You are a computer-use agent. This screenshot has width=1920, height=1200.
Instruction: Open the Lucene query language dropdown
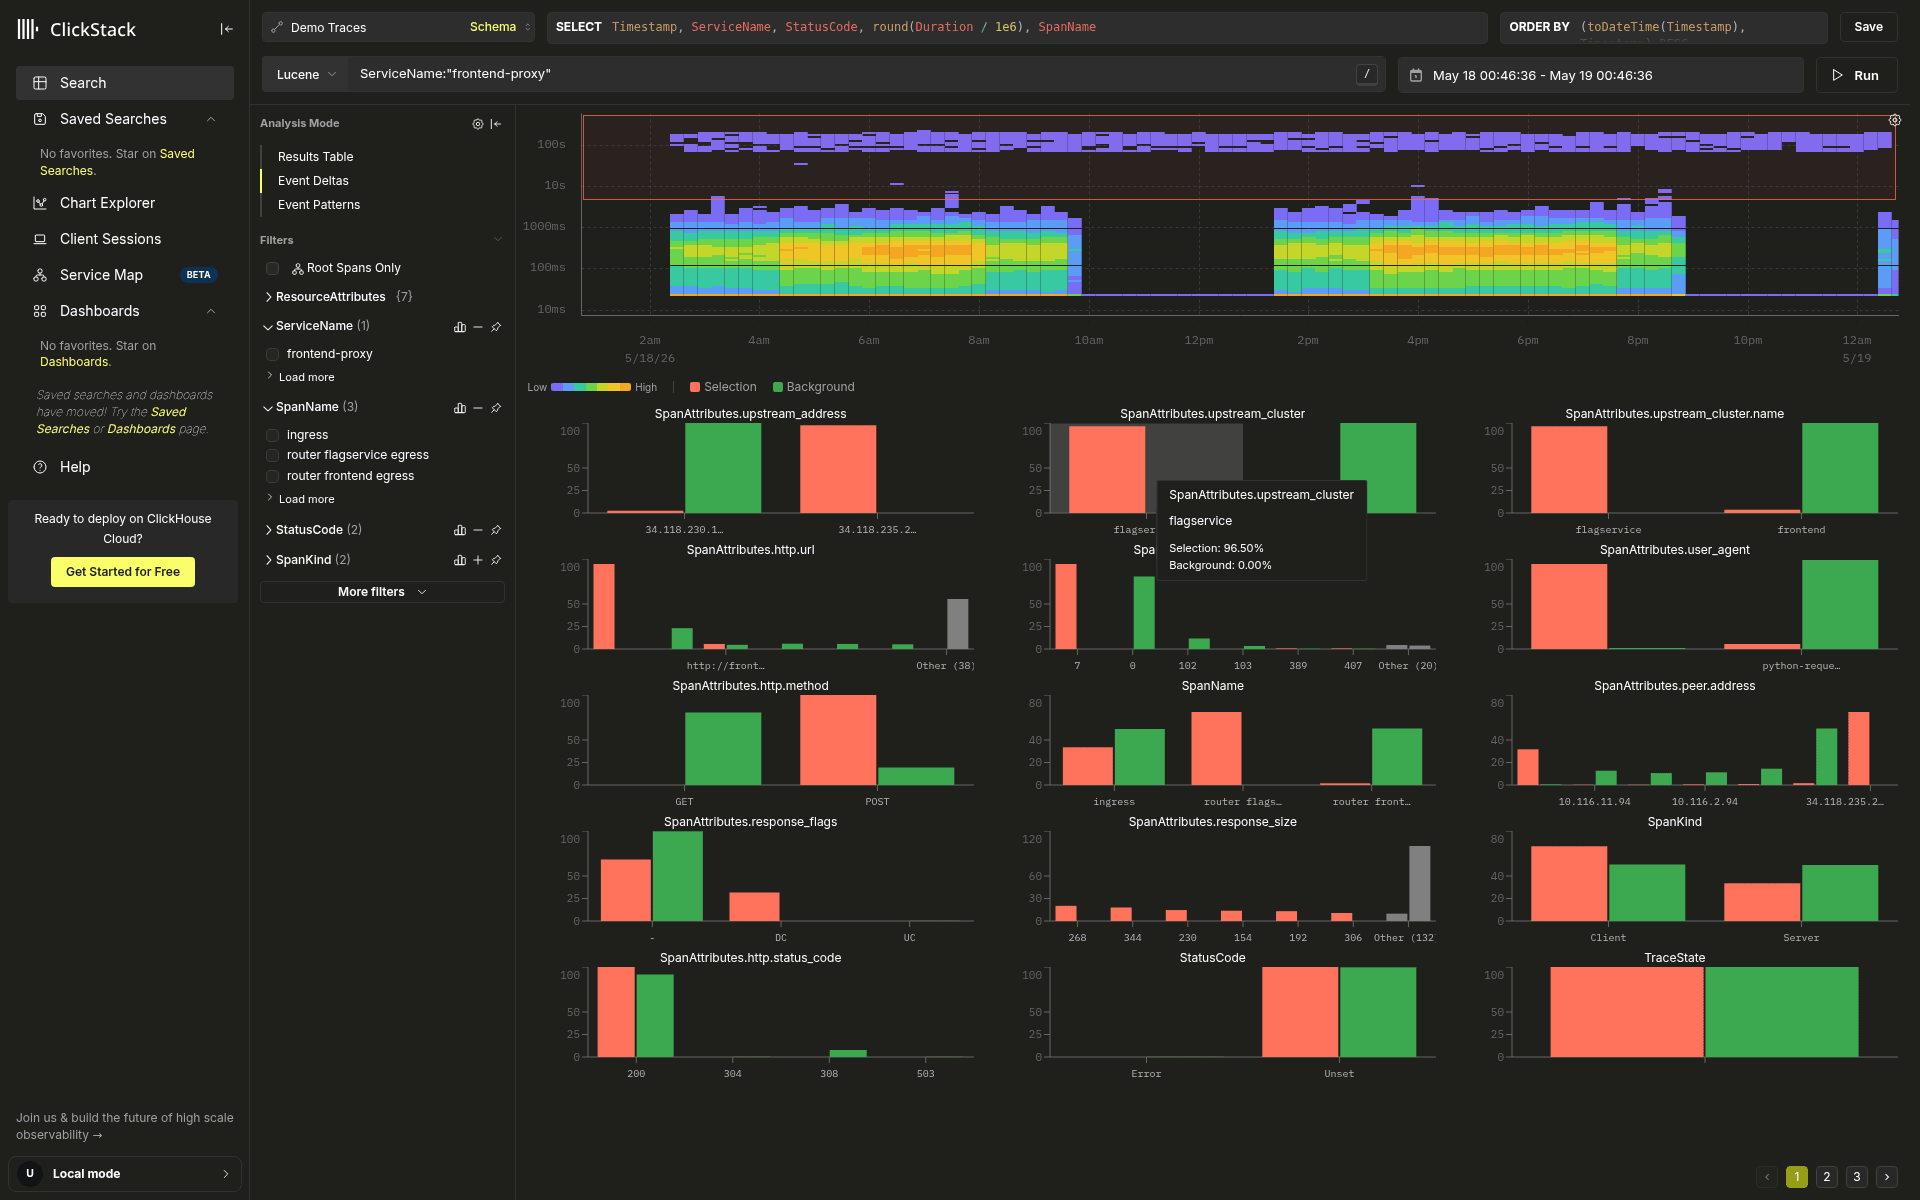click(305, 75)
